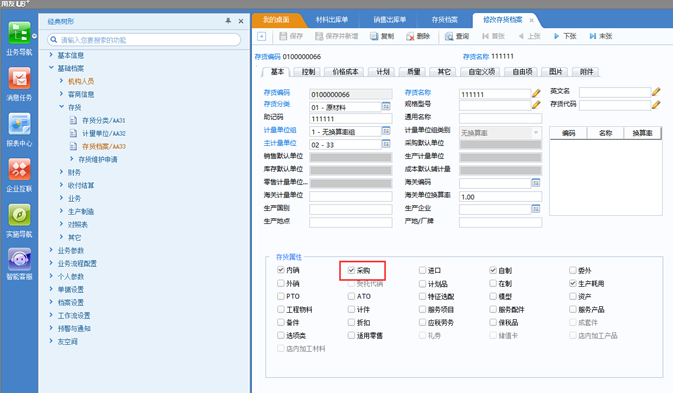
Task: Click document icon of 存货分类/AA31
Action: [73, 120]
